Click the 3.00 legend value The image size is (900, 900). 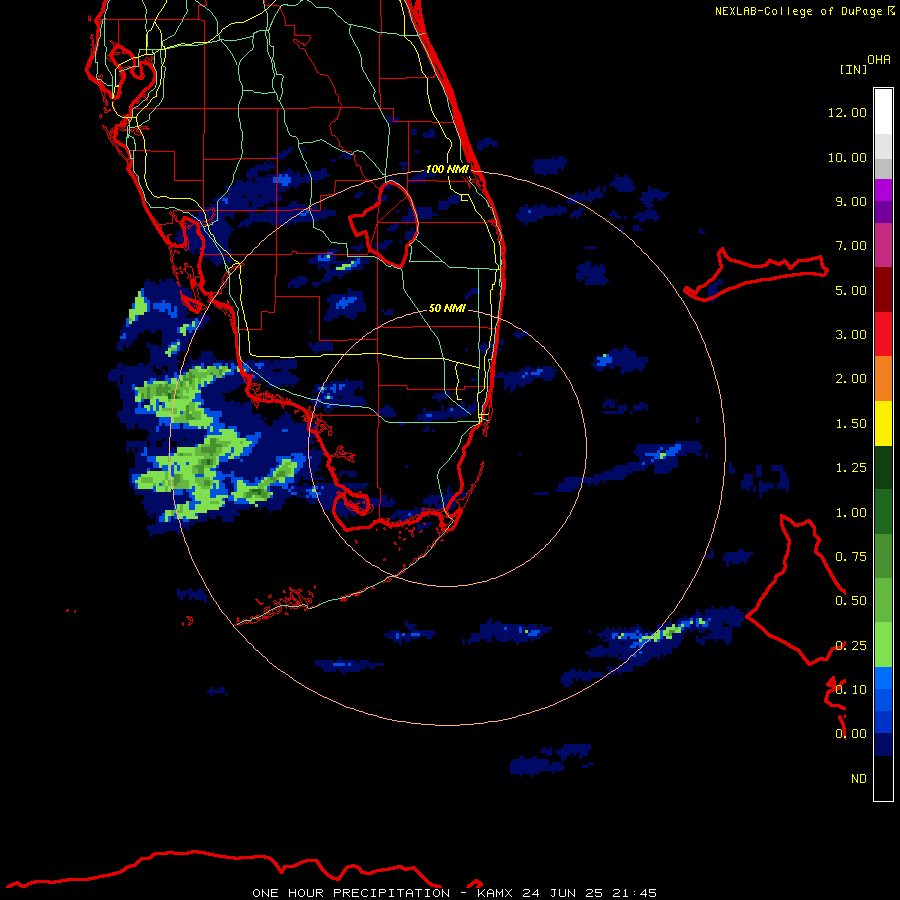(x=851, y=335)
